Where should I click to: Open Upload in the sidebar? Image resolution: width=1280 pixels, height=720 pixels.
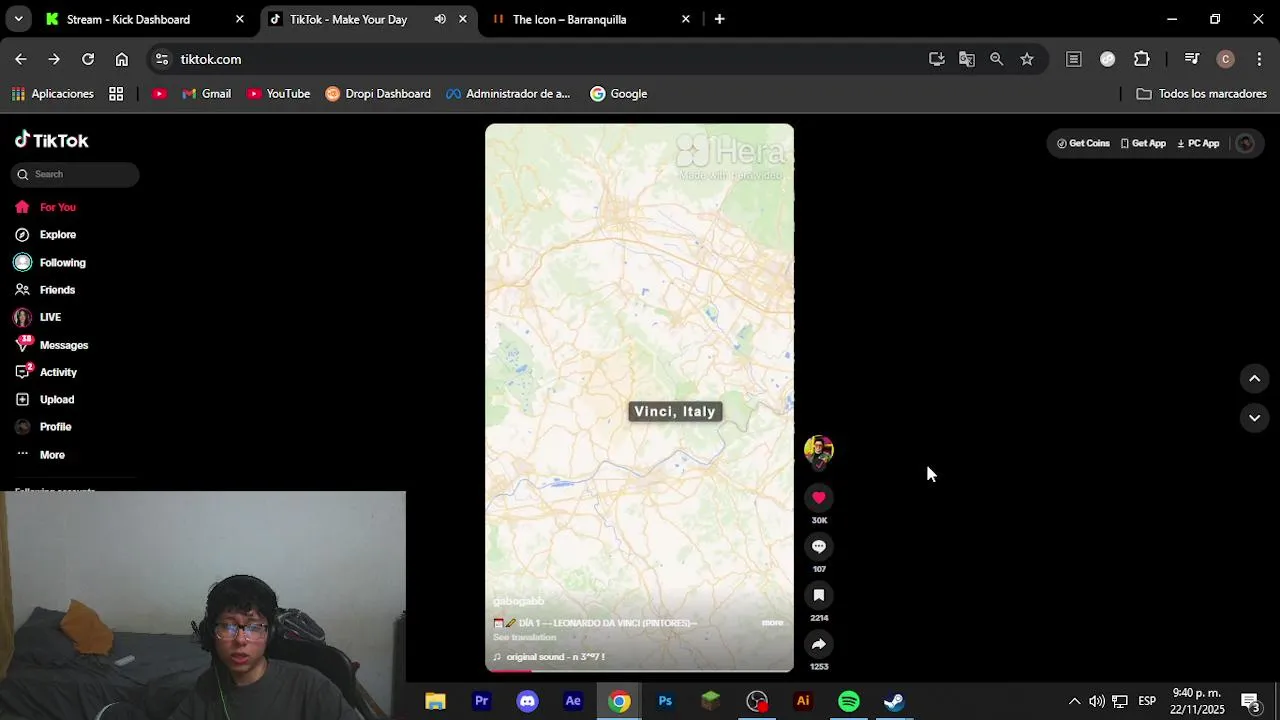(x=45, y=400)
